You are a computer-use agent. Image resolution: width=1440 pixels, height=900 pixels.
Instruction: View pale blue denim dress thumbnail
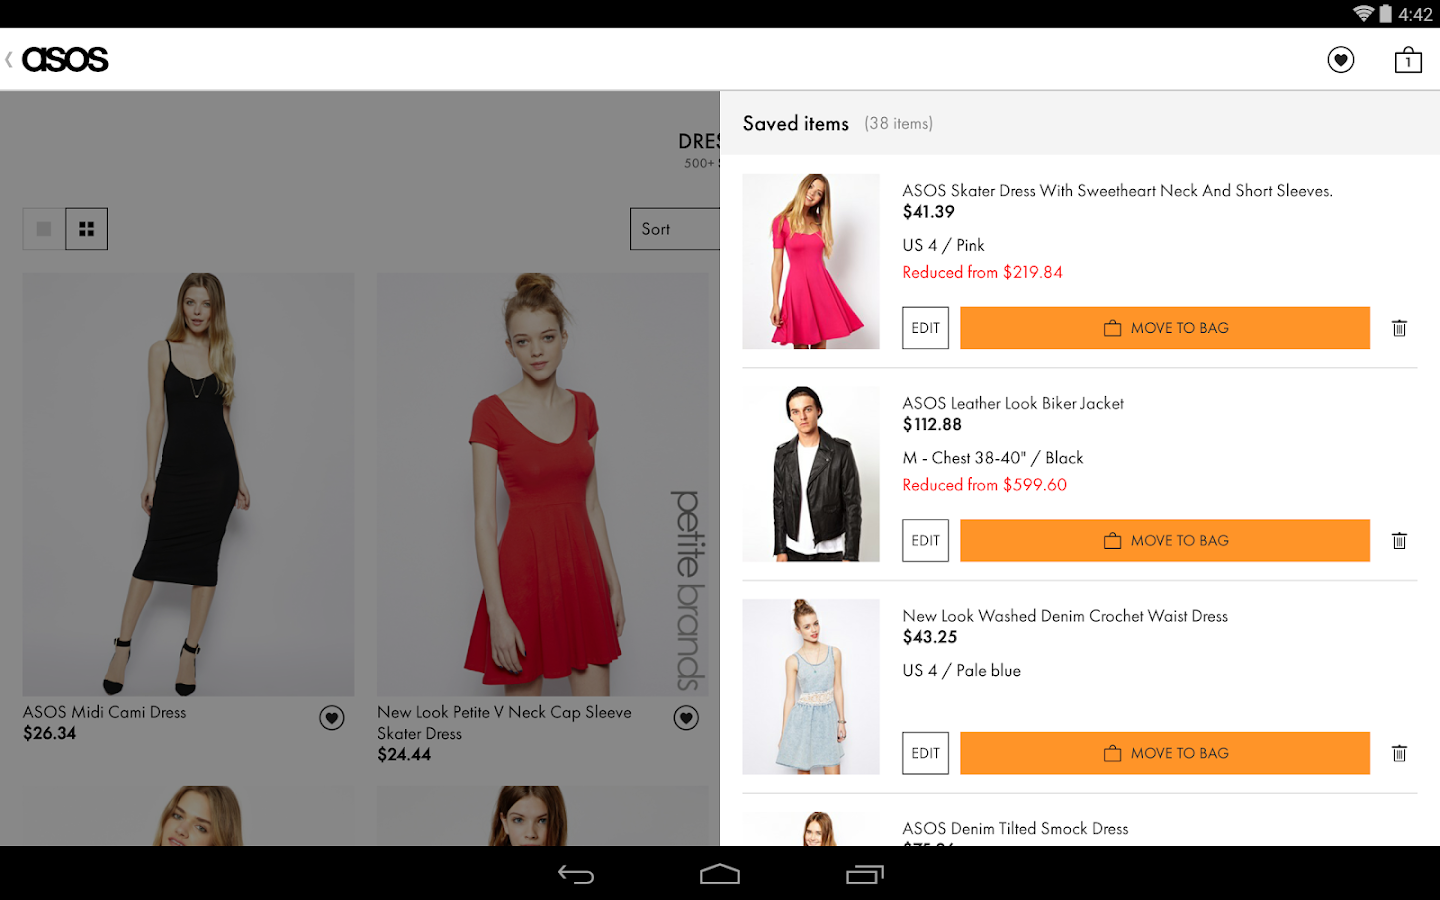(x=811, y=687)
